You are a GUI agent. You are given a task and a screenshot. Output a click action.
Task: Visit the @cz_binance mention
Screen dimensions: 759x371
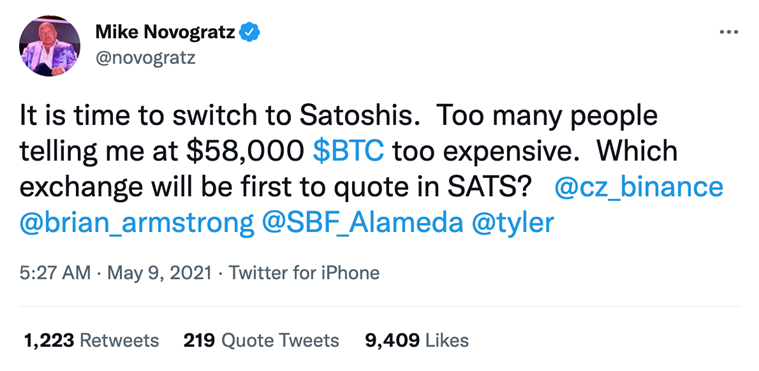pos(638,188)
